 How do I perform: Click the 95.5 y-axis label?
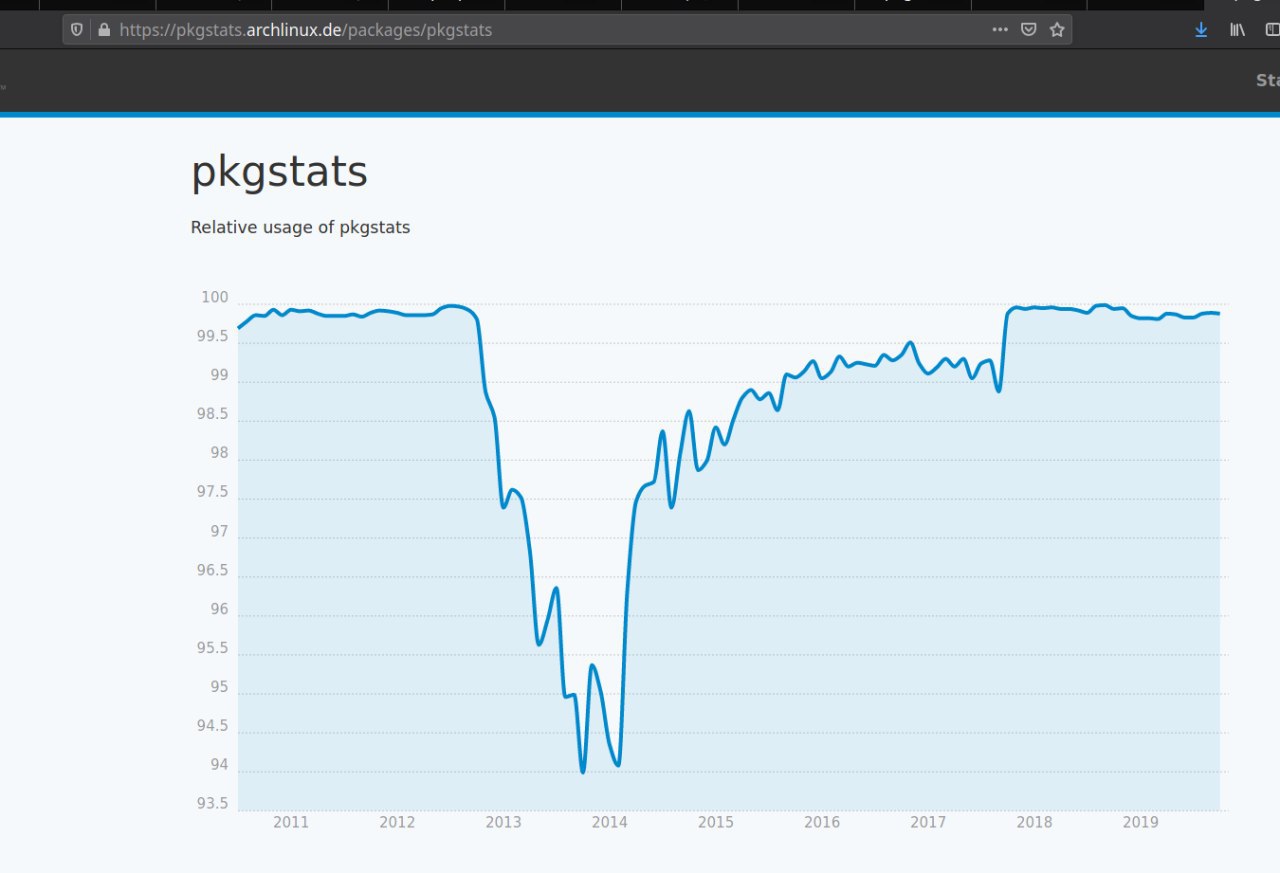coord(212,648)
